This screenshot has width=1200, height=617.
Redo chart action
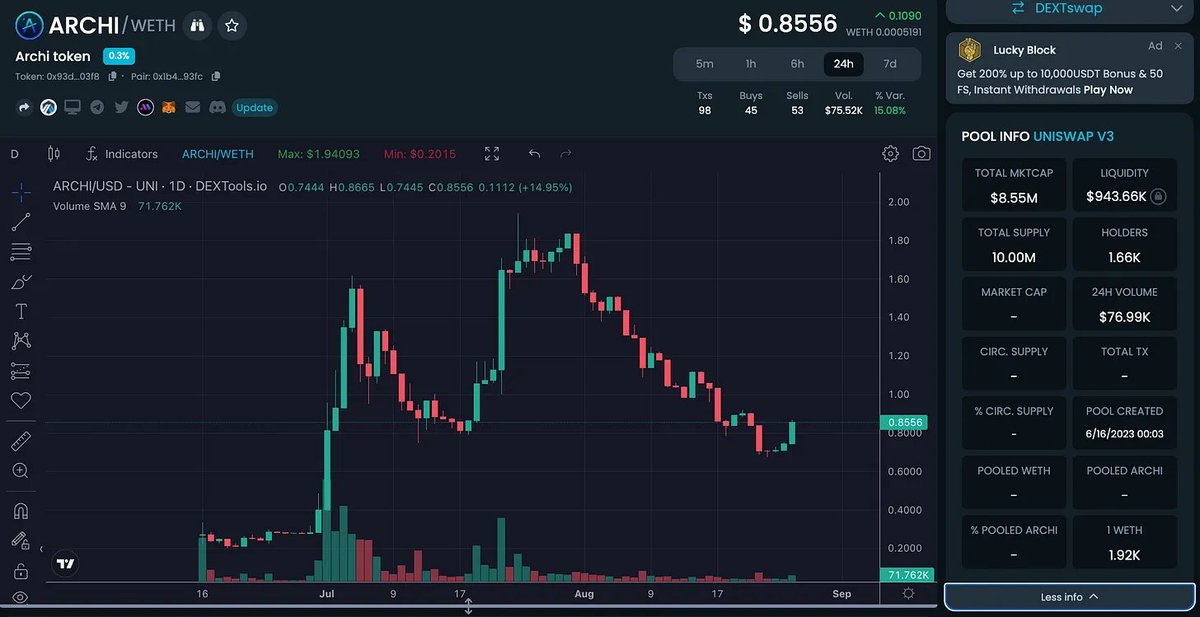click(566, 154)
